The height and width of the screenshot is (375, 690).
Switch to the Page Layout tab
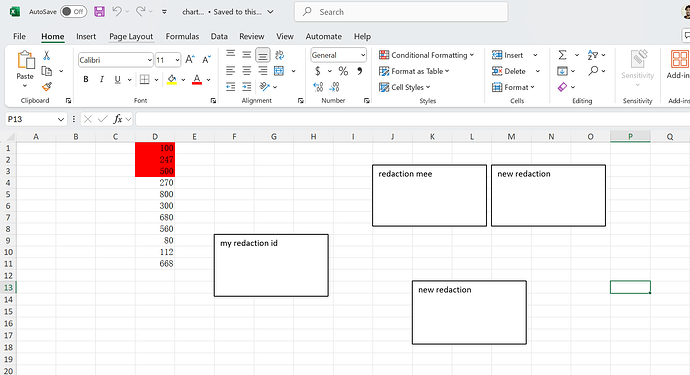tap(131, 37)
